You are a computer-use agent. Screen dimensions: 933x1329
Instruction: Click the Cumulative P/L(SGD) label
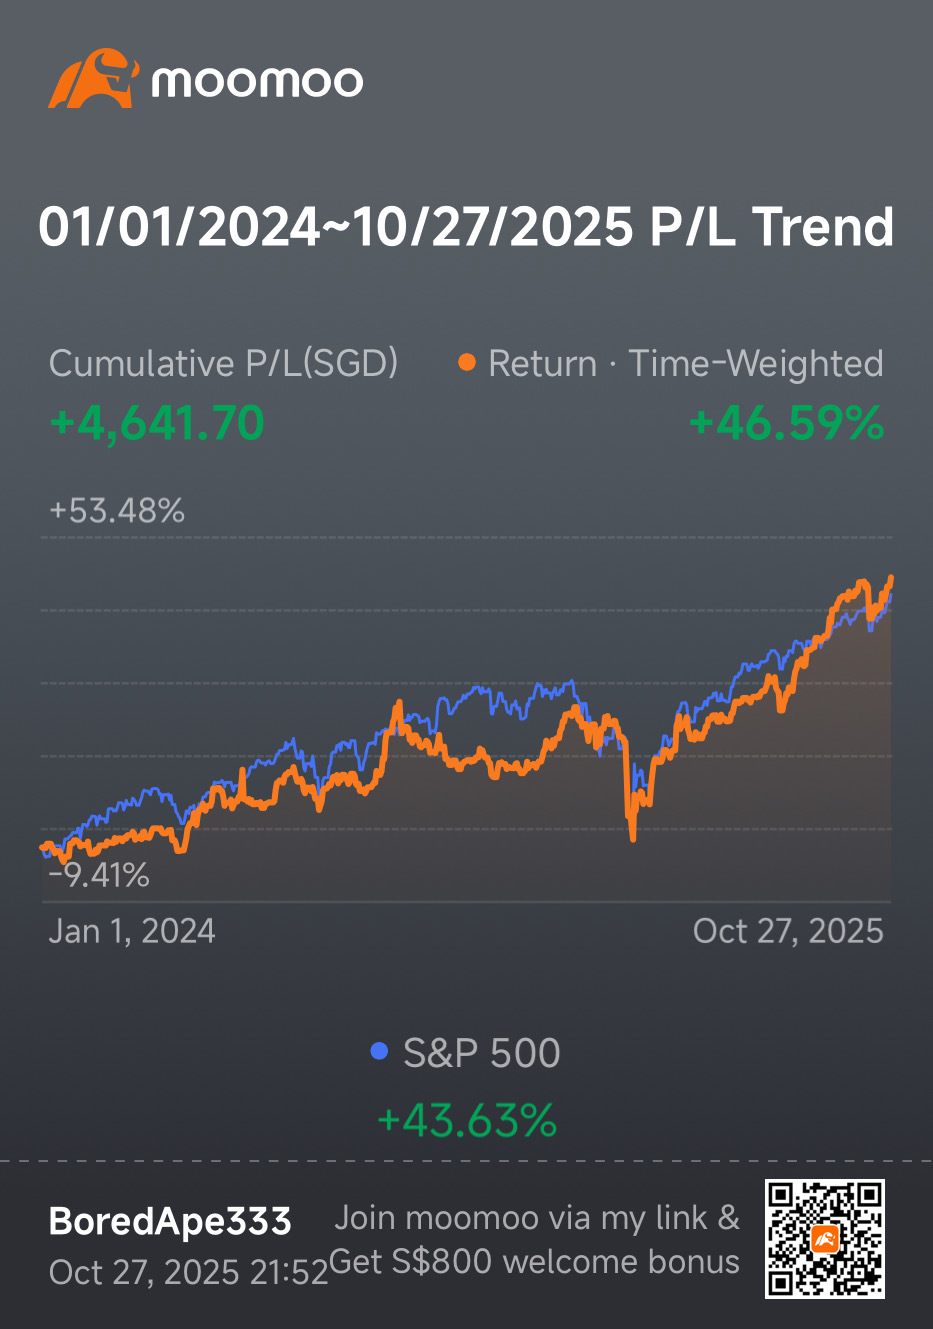pos(223,363)
